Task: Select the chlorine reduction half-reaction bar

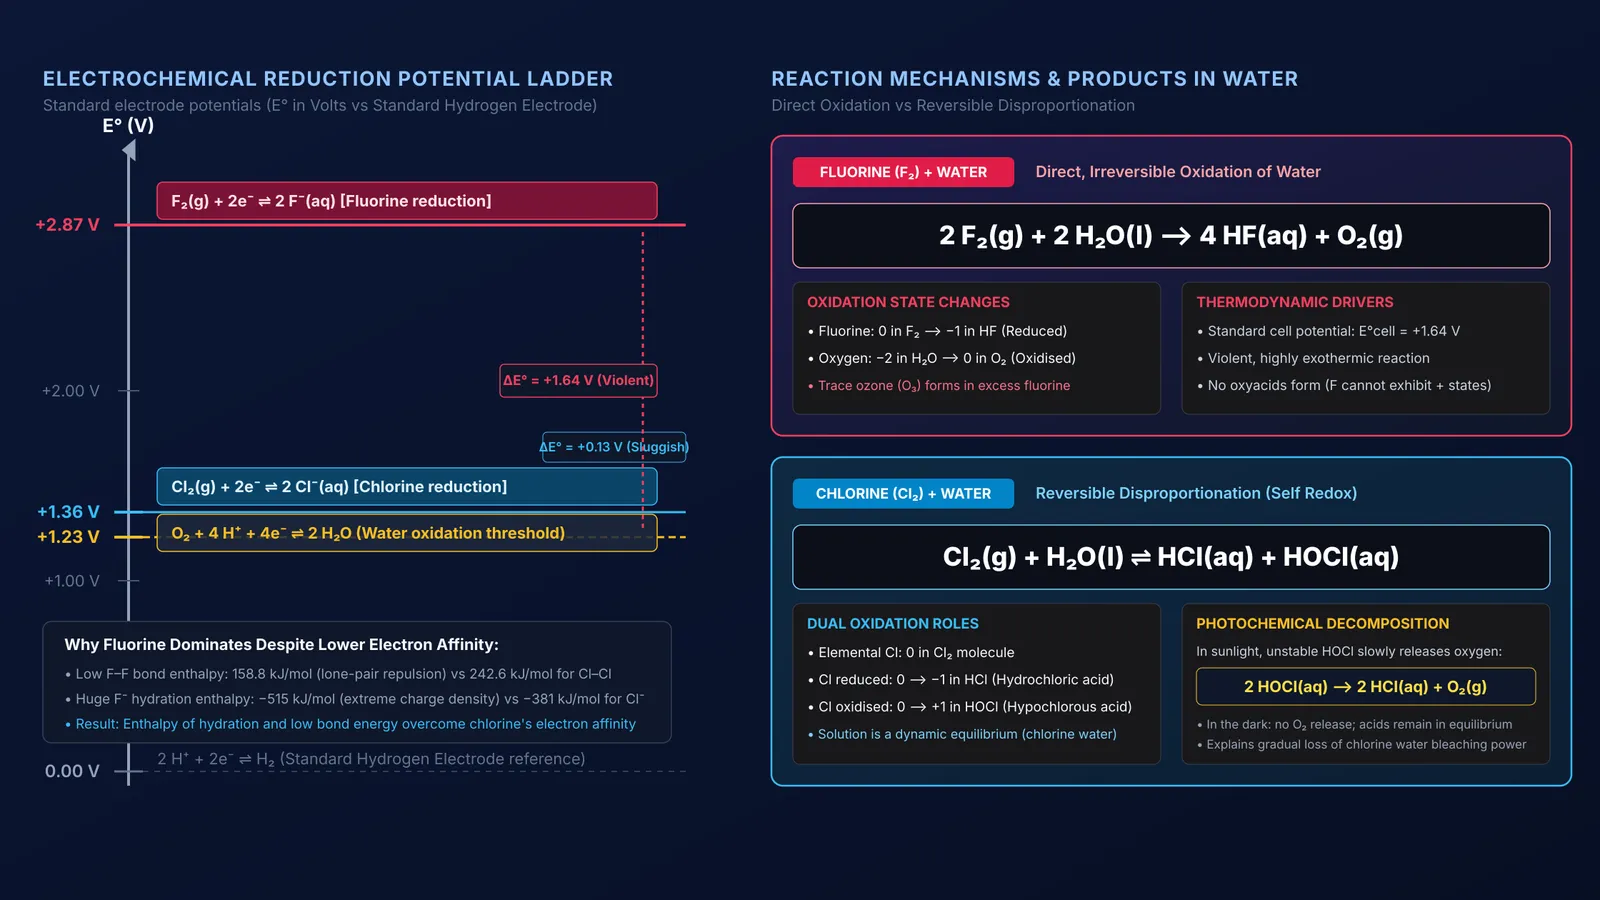Action: coord(407,486)
